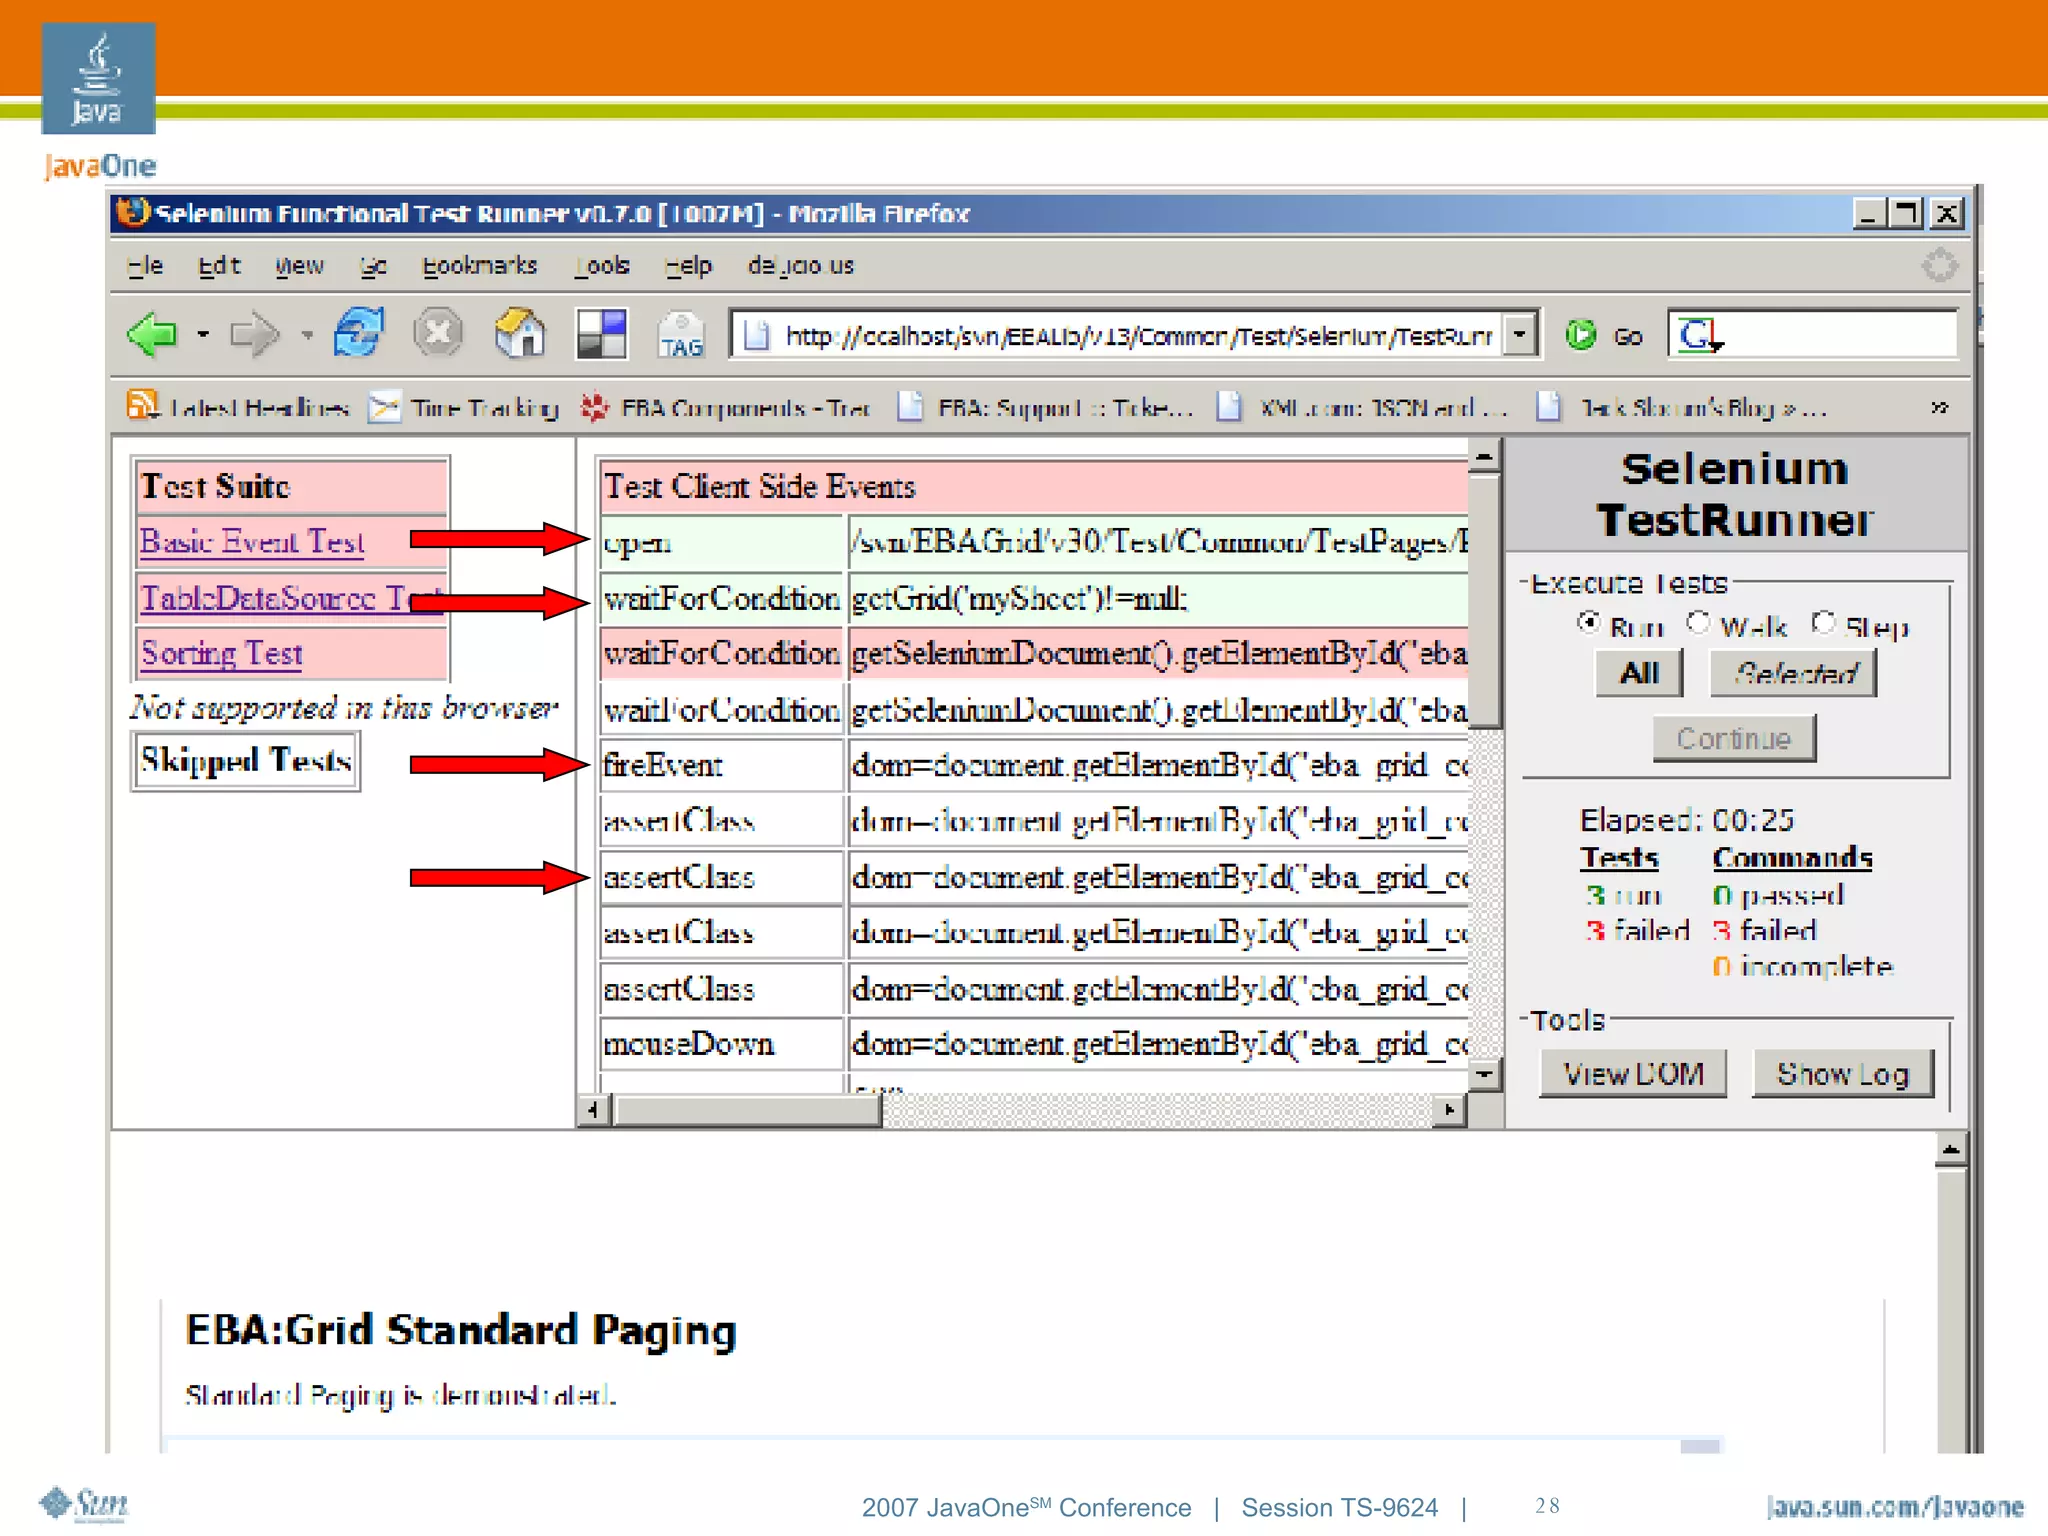This screenshot has height=1536, width=2048.
Task: Select the Run radio button
Action: tap(1588, 622)
